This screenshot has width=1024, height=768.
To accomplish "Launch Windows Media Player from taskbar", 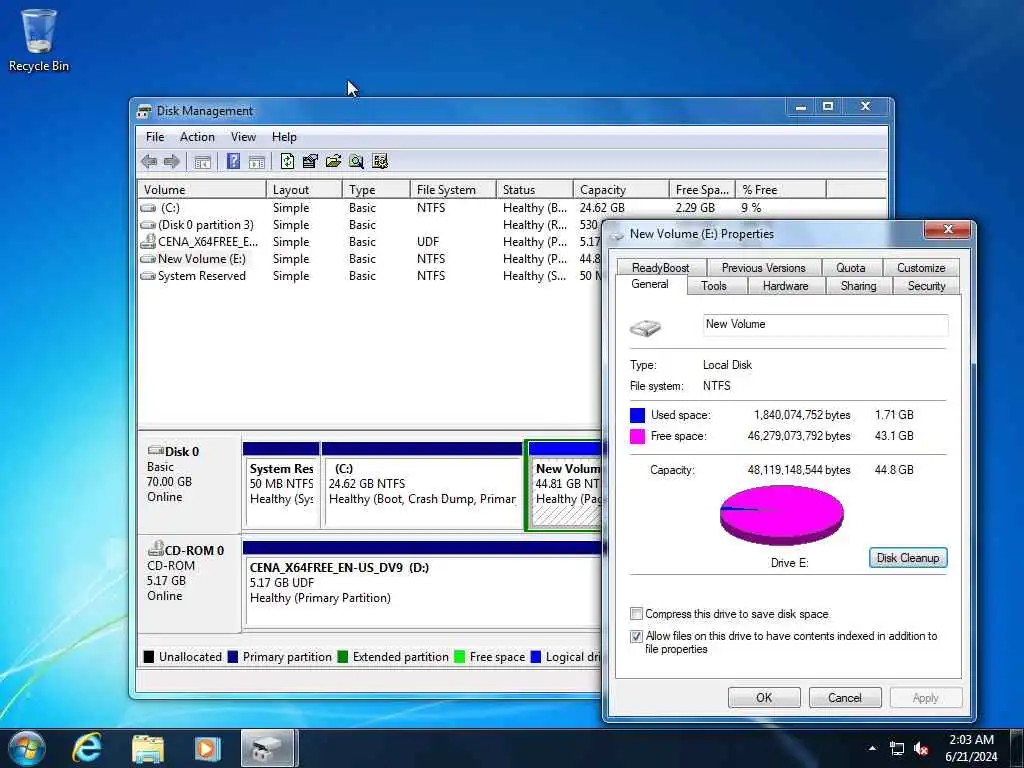I will click(x=208, y=748).
